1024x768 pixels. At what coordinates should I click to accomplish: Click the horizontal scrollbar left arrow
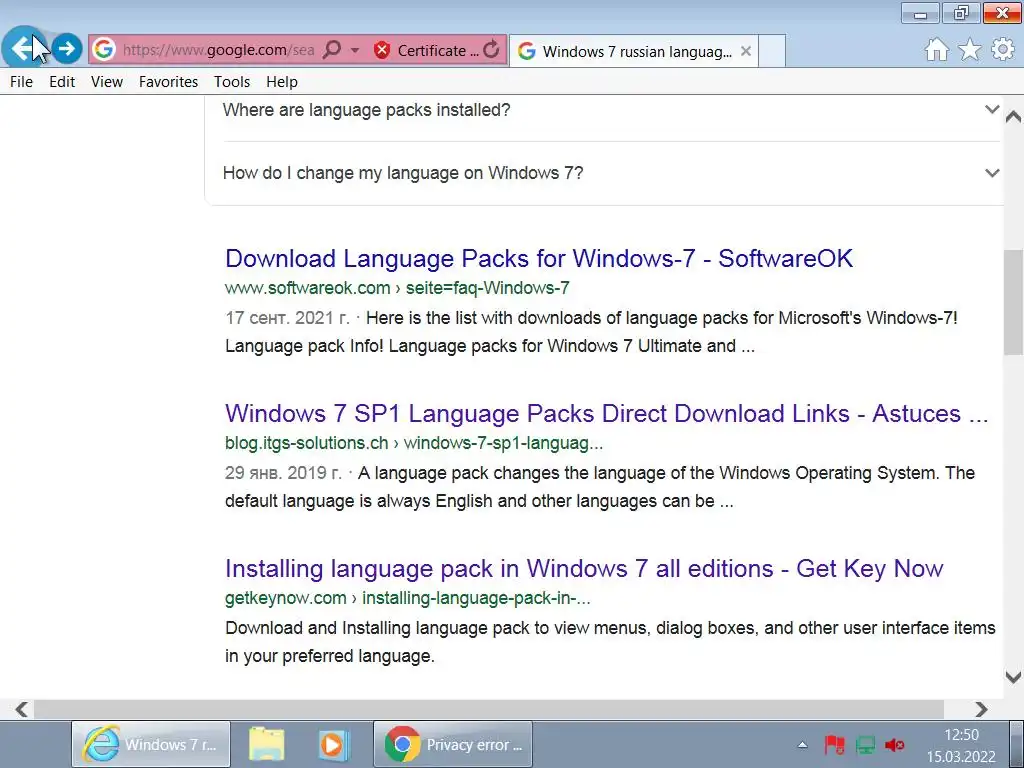[x=22, y=709]
